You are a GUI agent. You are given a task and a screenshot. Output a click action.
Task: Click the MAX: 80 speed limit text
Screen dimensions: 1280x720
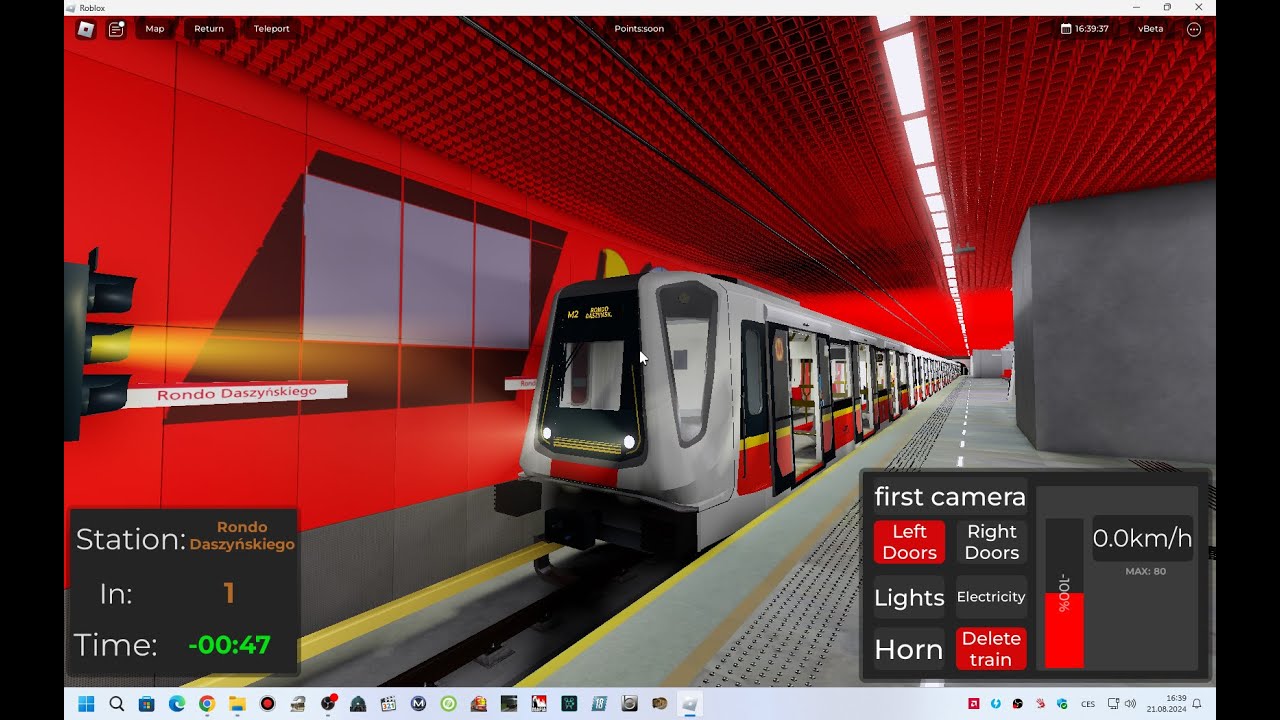[x=1145, y=572]
